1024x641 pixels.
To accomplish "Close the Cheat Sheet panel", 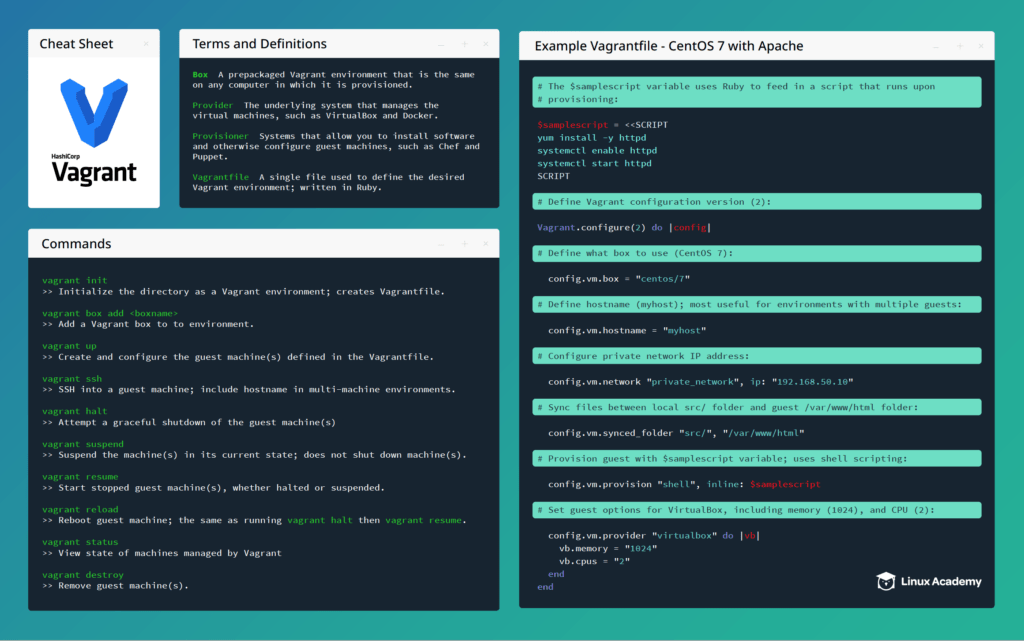I will 146,44.
